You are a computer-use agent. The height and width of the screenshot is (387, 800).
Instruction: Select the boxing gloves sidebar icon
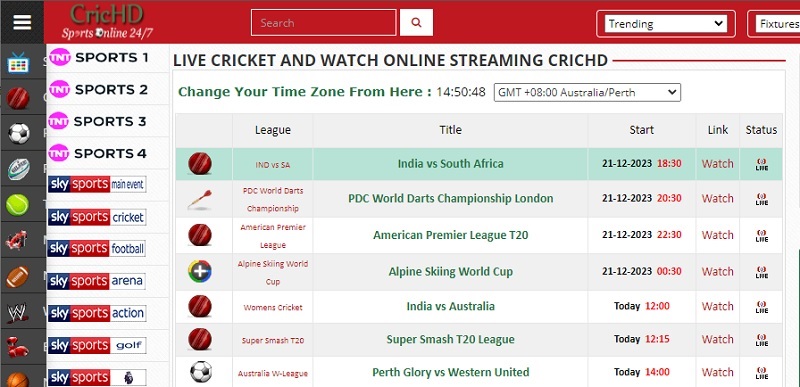pyautogui.click(x=17, y=347)
